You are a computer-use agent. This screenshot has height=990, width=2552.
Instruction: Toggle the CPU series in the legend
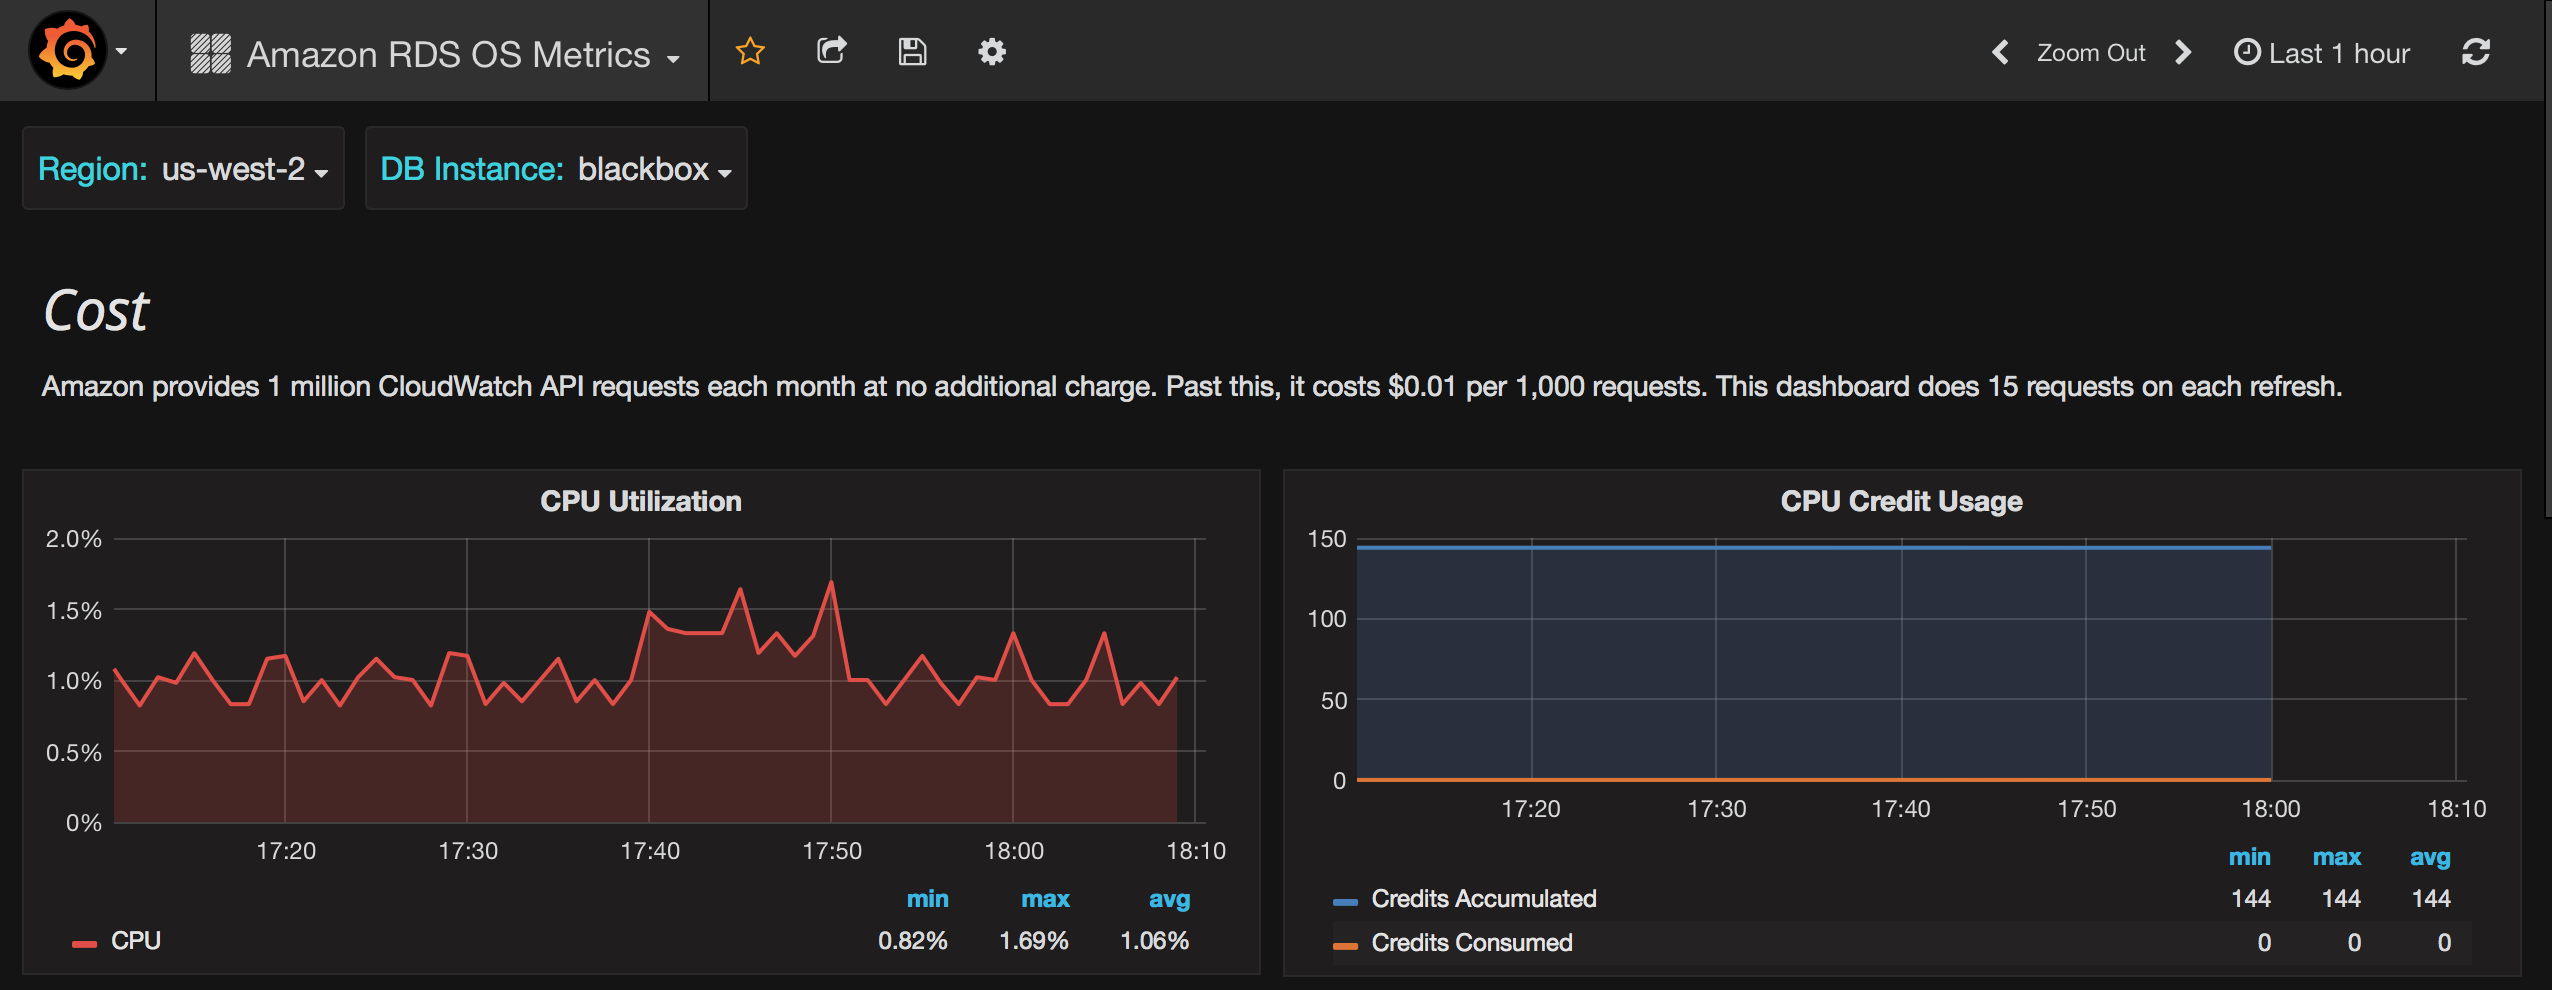135,941
